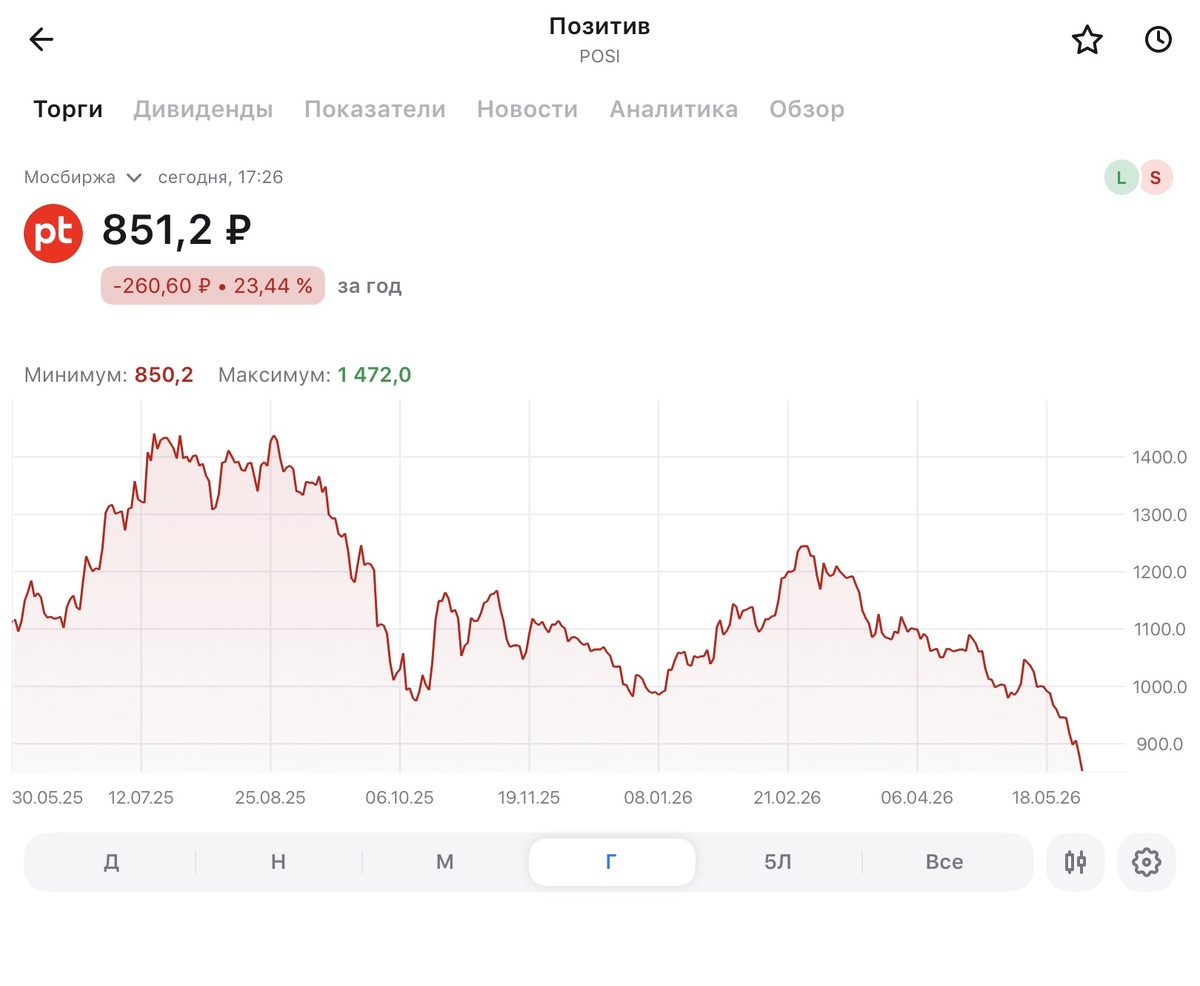The height and width of the screenshot is (986, 1200).
Task: Tap the Позитив title
Action: pos(600,26)
